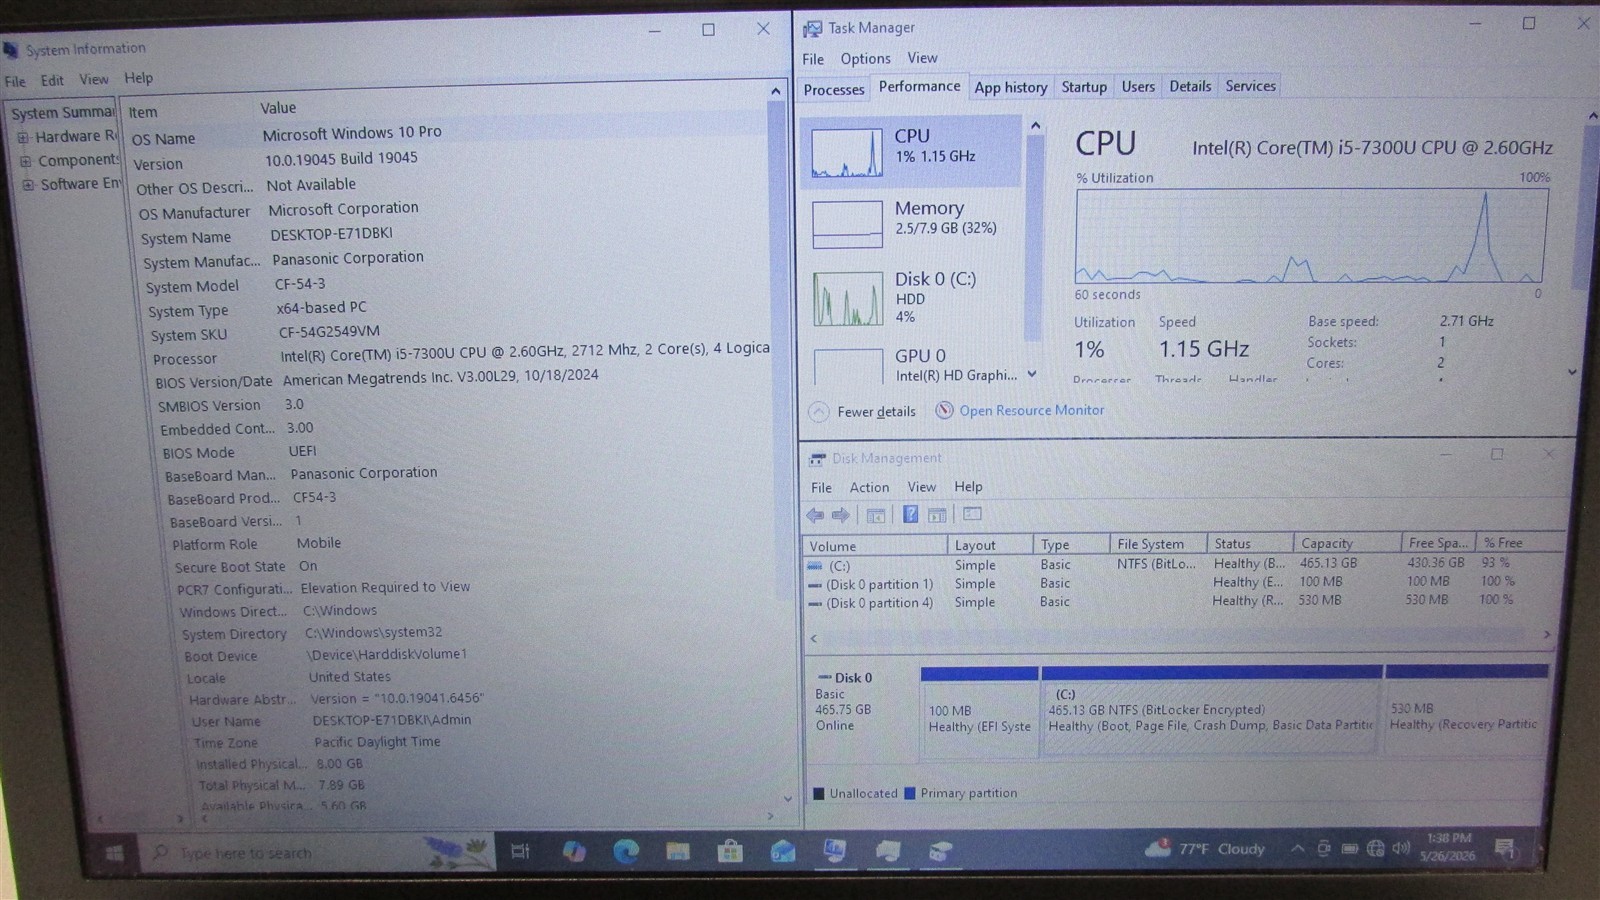Click the up arrow of Task Manager sidebar scrollbar
Viewport: 1600px width, 900px height.
(1035, 126)
